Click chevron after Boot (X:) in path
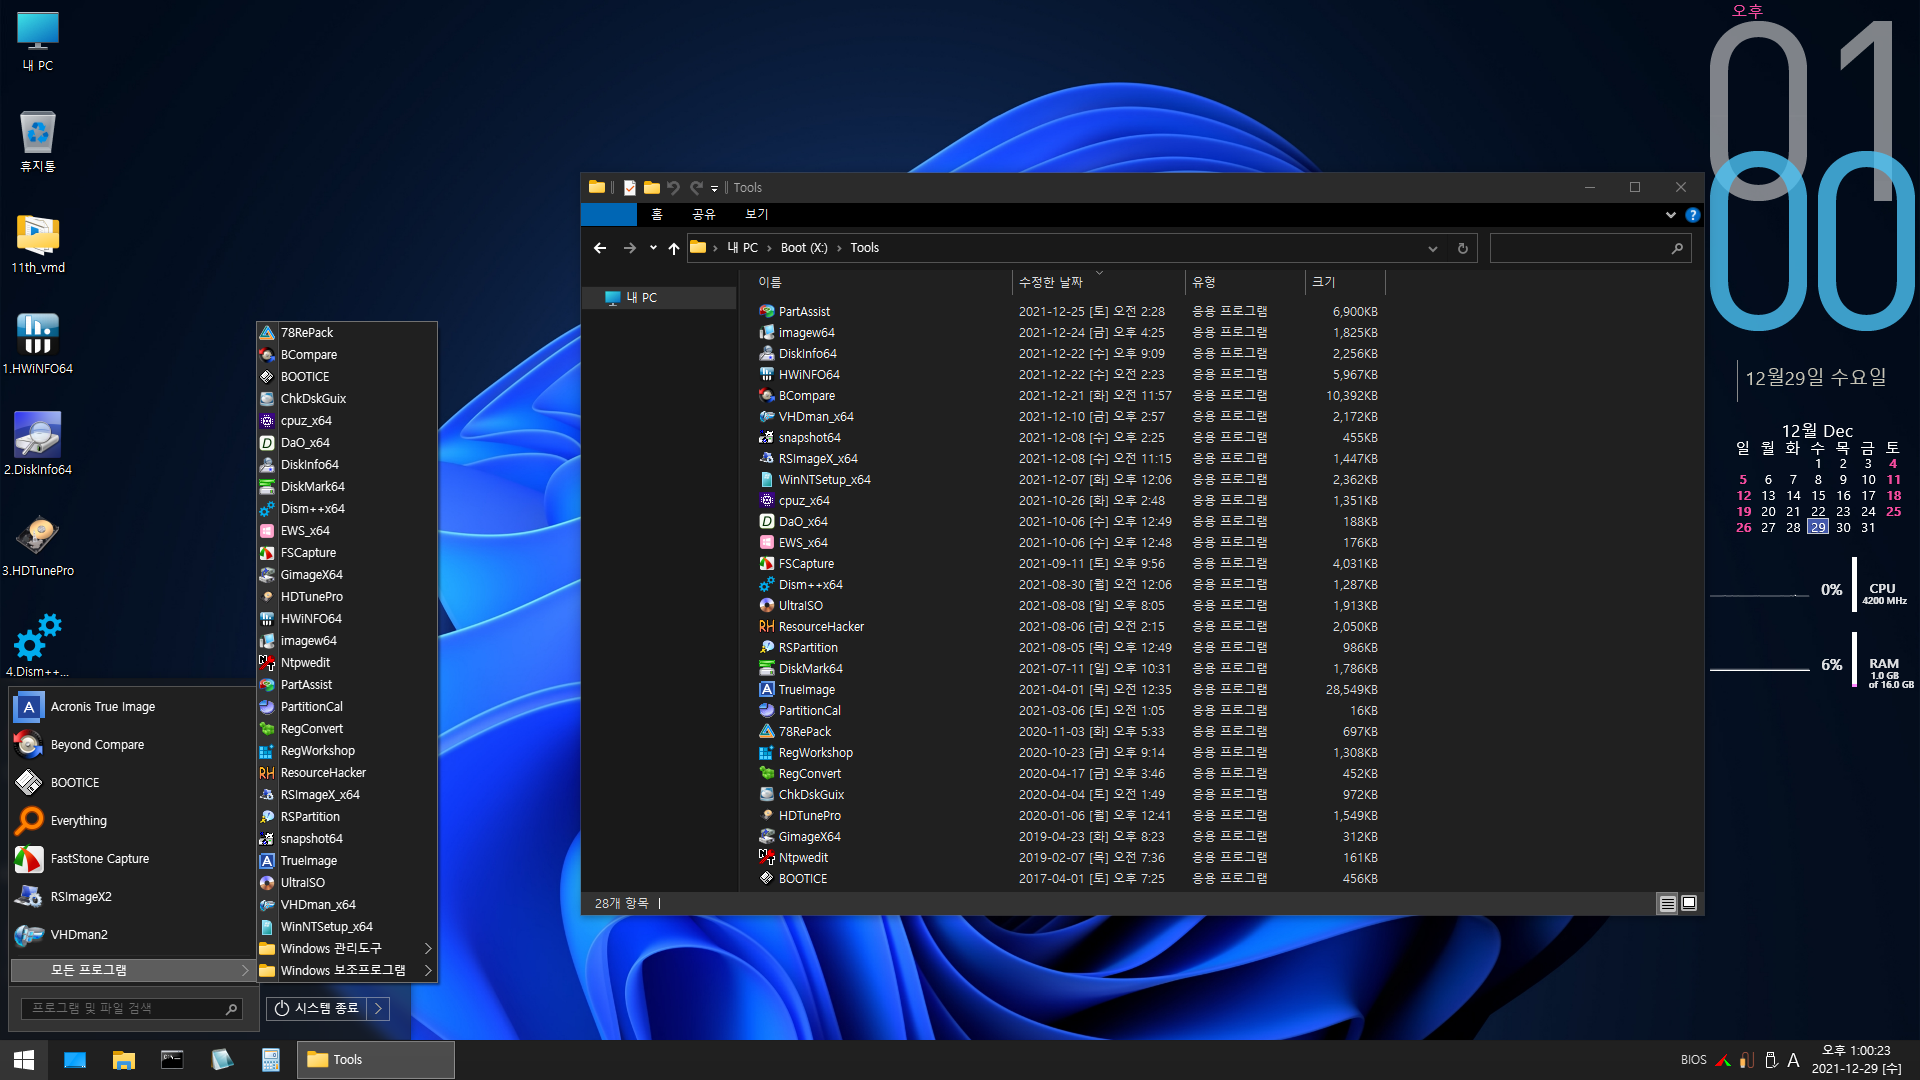The height and width of the screenshot is (1080, 1920). click(x=839, y=248)
